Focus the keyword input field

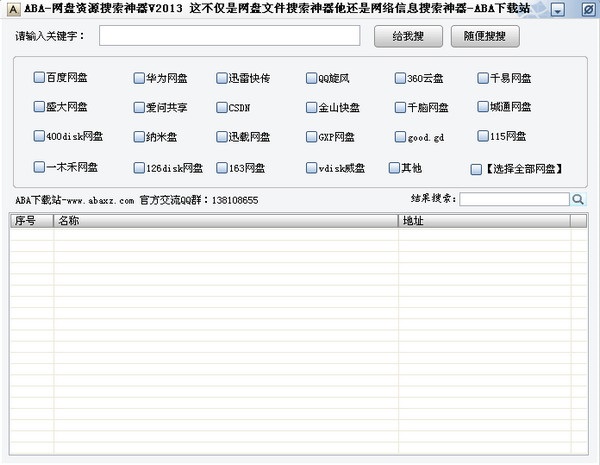[230, 36]
